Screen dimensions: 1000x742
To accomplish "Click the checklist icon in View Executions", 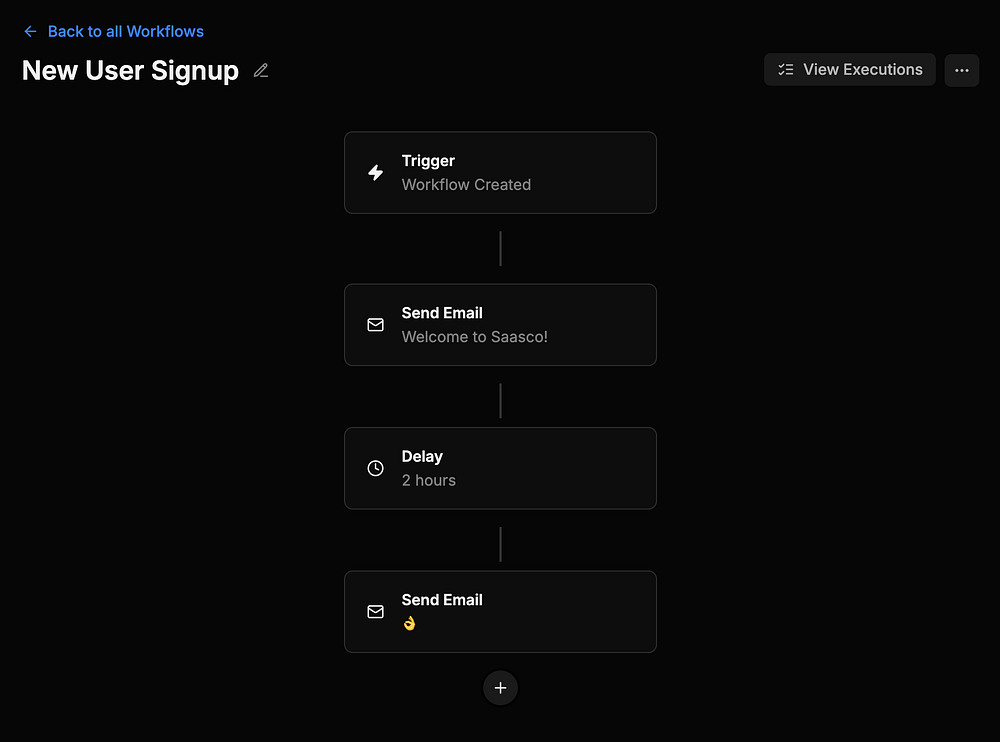I will [x=786, y=70].
